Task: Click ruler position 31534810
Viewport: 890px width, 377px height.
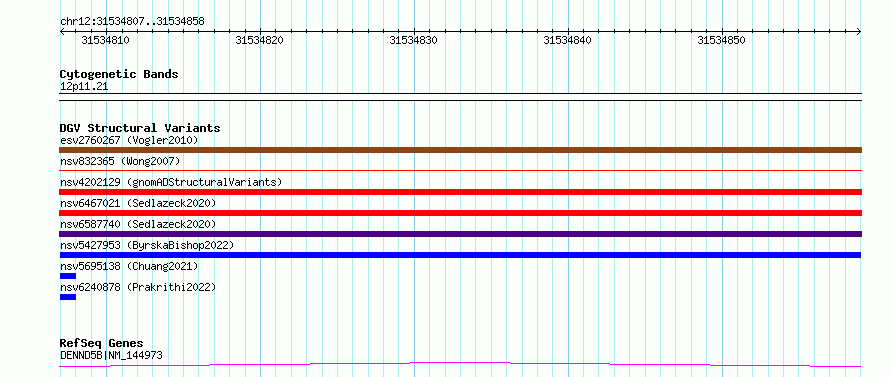Action: pyautogui.click(x=106, y=40)
